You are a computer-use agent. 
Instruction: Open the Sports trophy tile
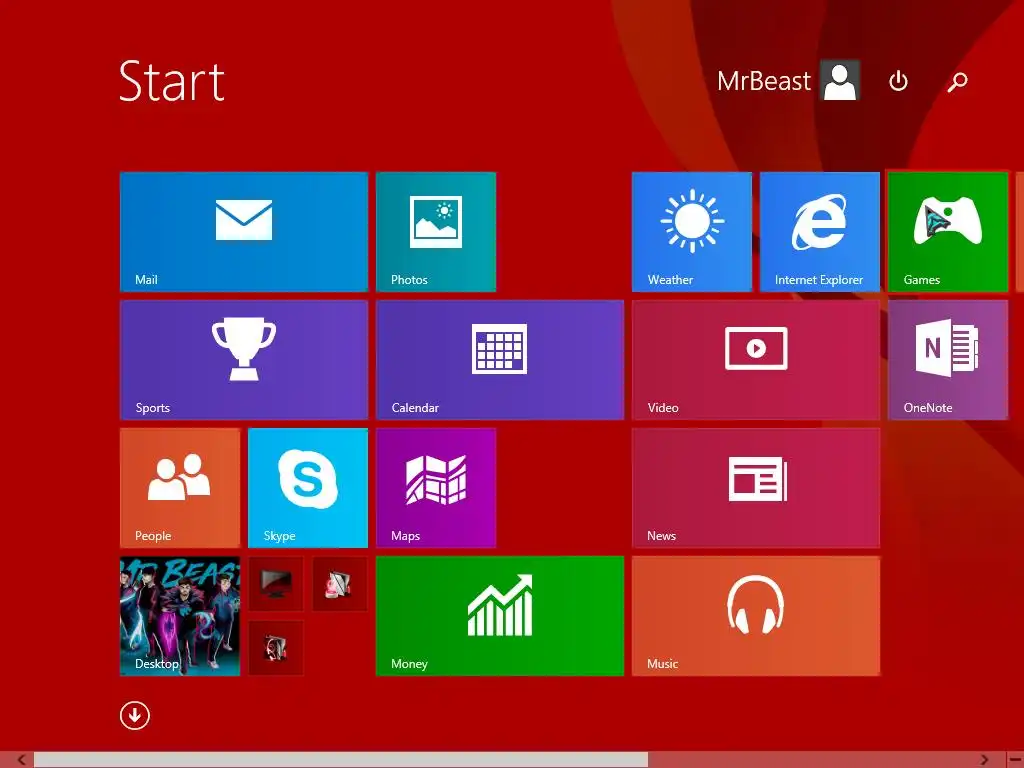pyautogui.click(x=244, y=360)
